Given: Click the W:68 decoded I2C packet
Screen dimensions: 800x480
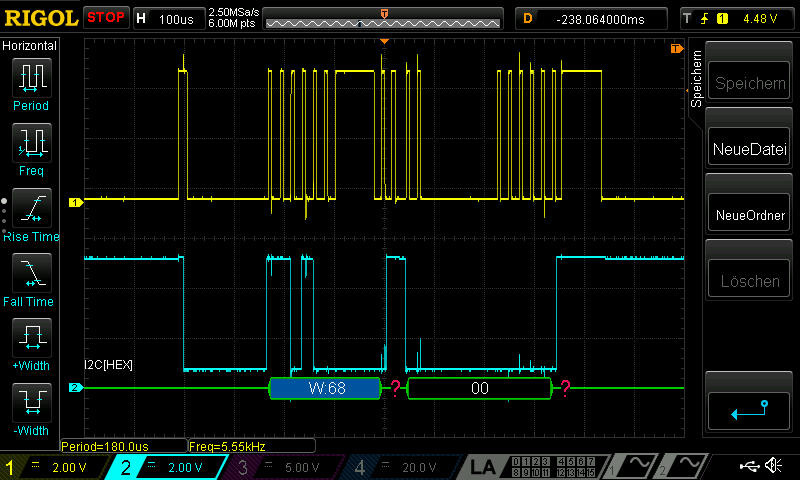Looking at the screenshot, I should (326, 388).
